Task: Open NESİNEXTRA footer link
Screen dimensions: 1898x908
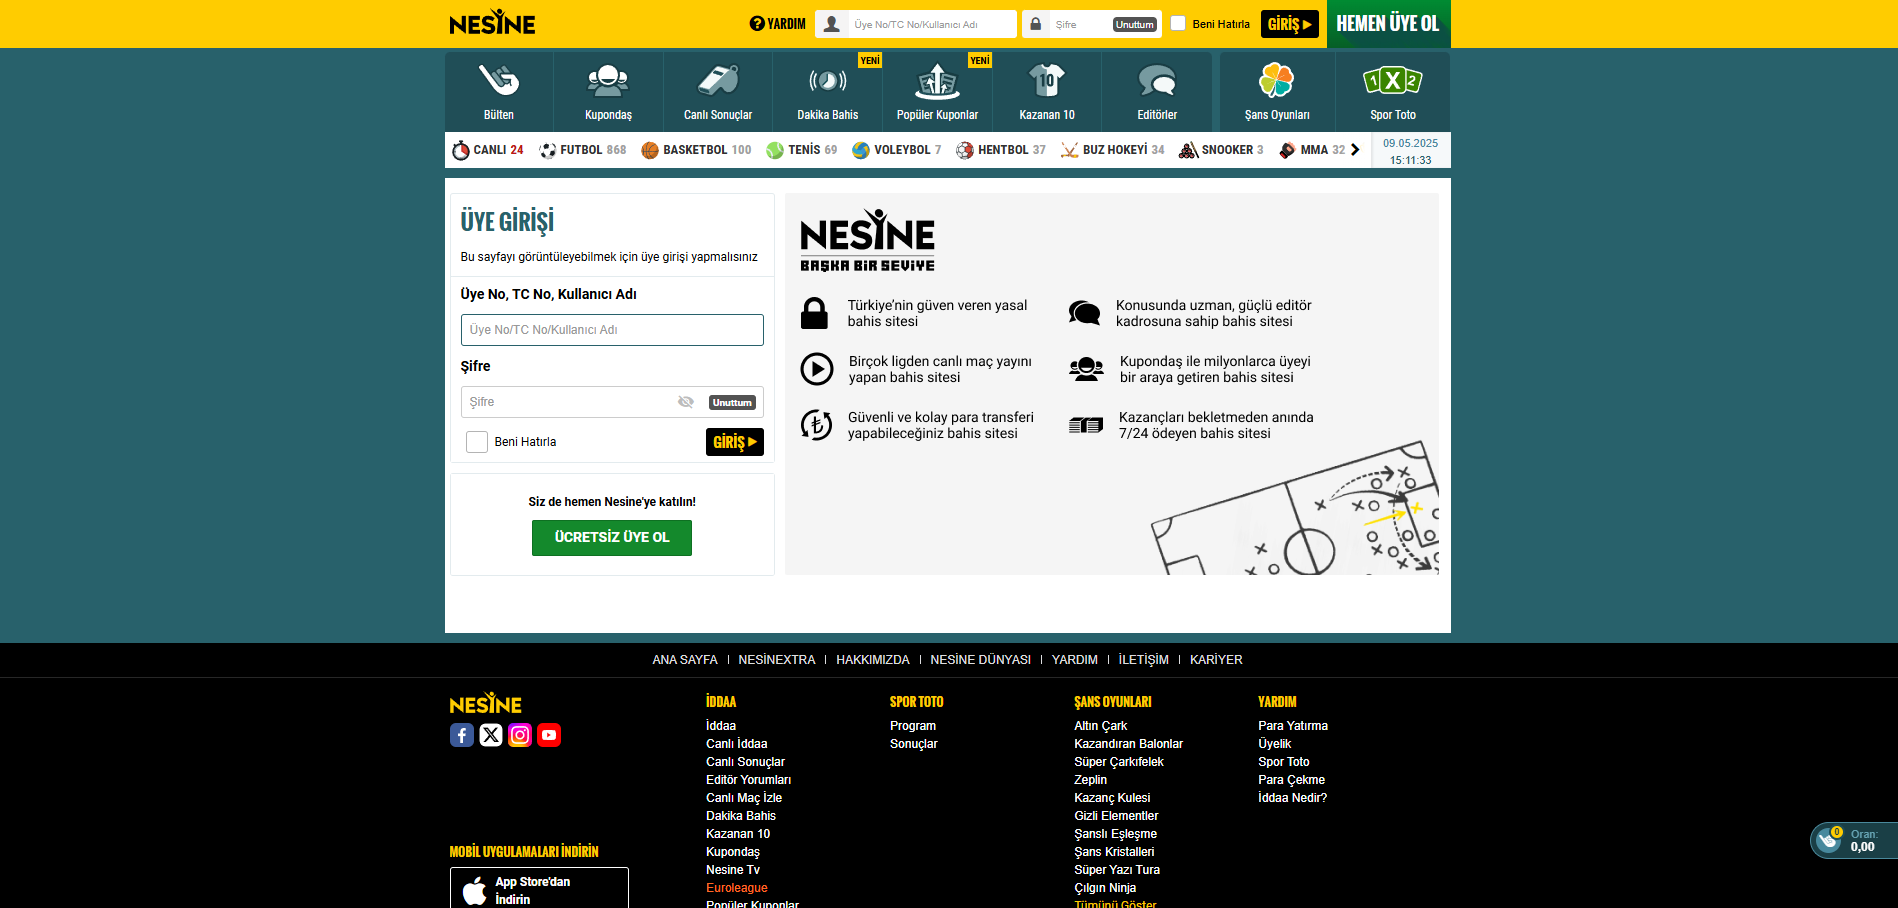Action: [777, 660]
